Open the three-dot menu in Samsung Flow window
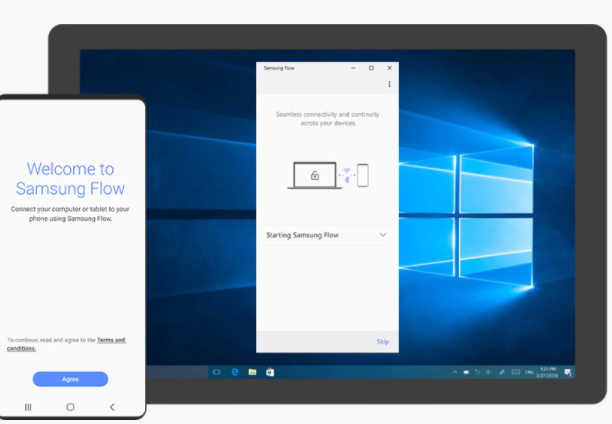612x424 pixels. pyautogui.click(x=389, y=84)
